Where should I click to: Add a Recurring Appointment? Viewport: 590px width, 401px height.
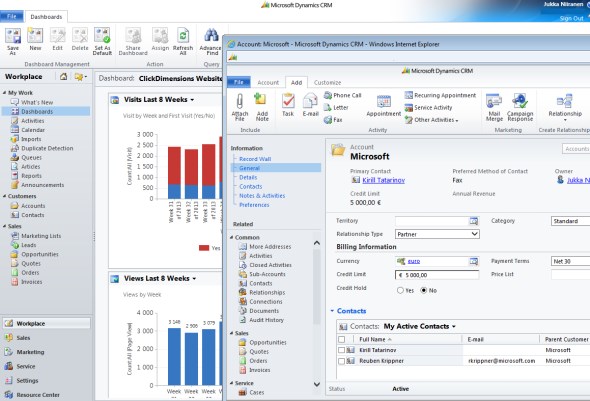440,96
